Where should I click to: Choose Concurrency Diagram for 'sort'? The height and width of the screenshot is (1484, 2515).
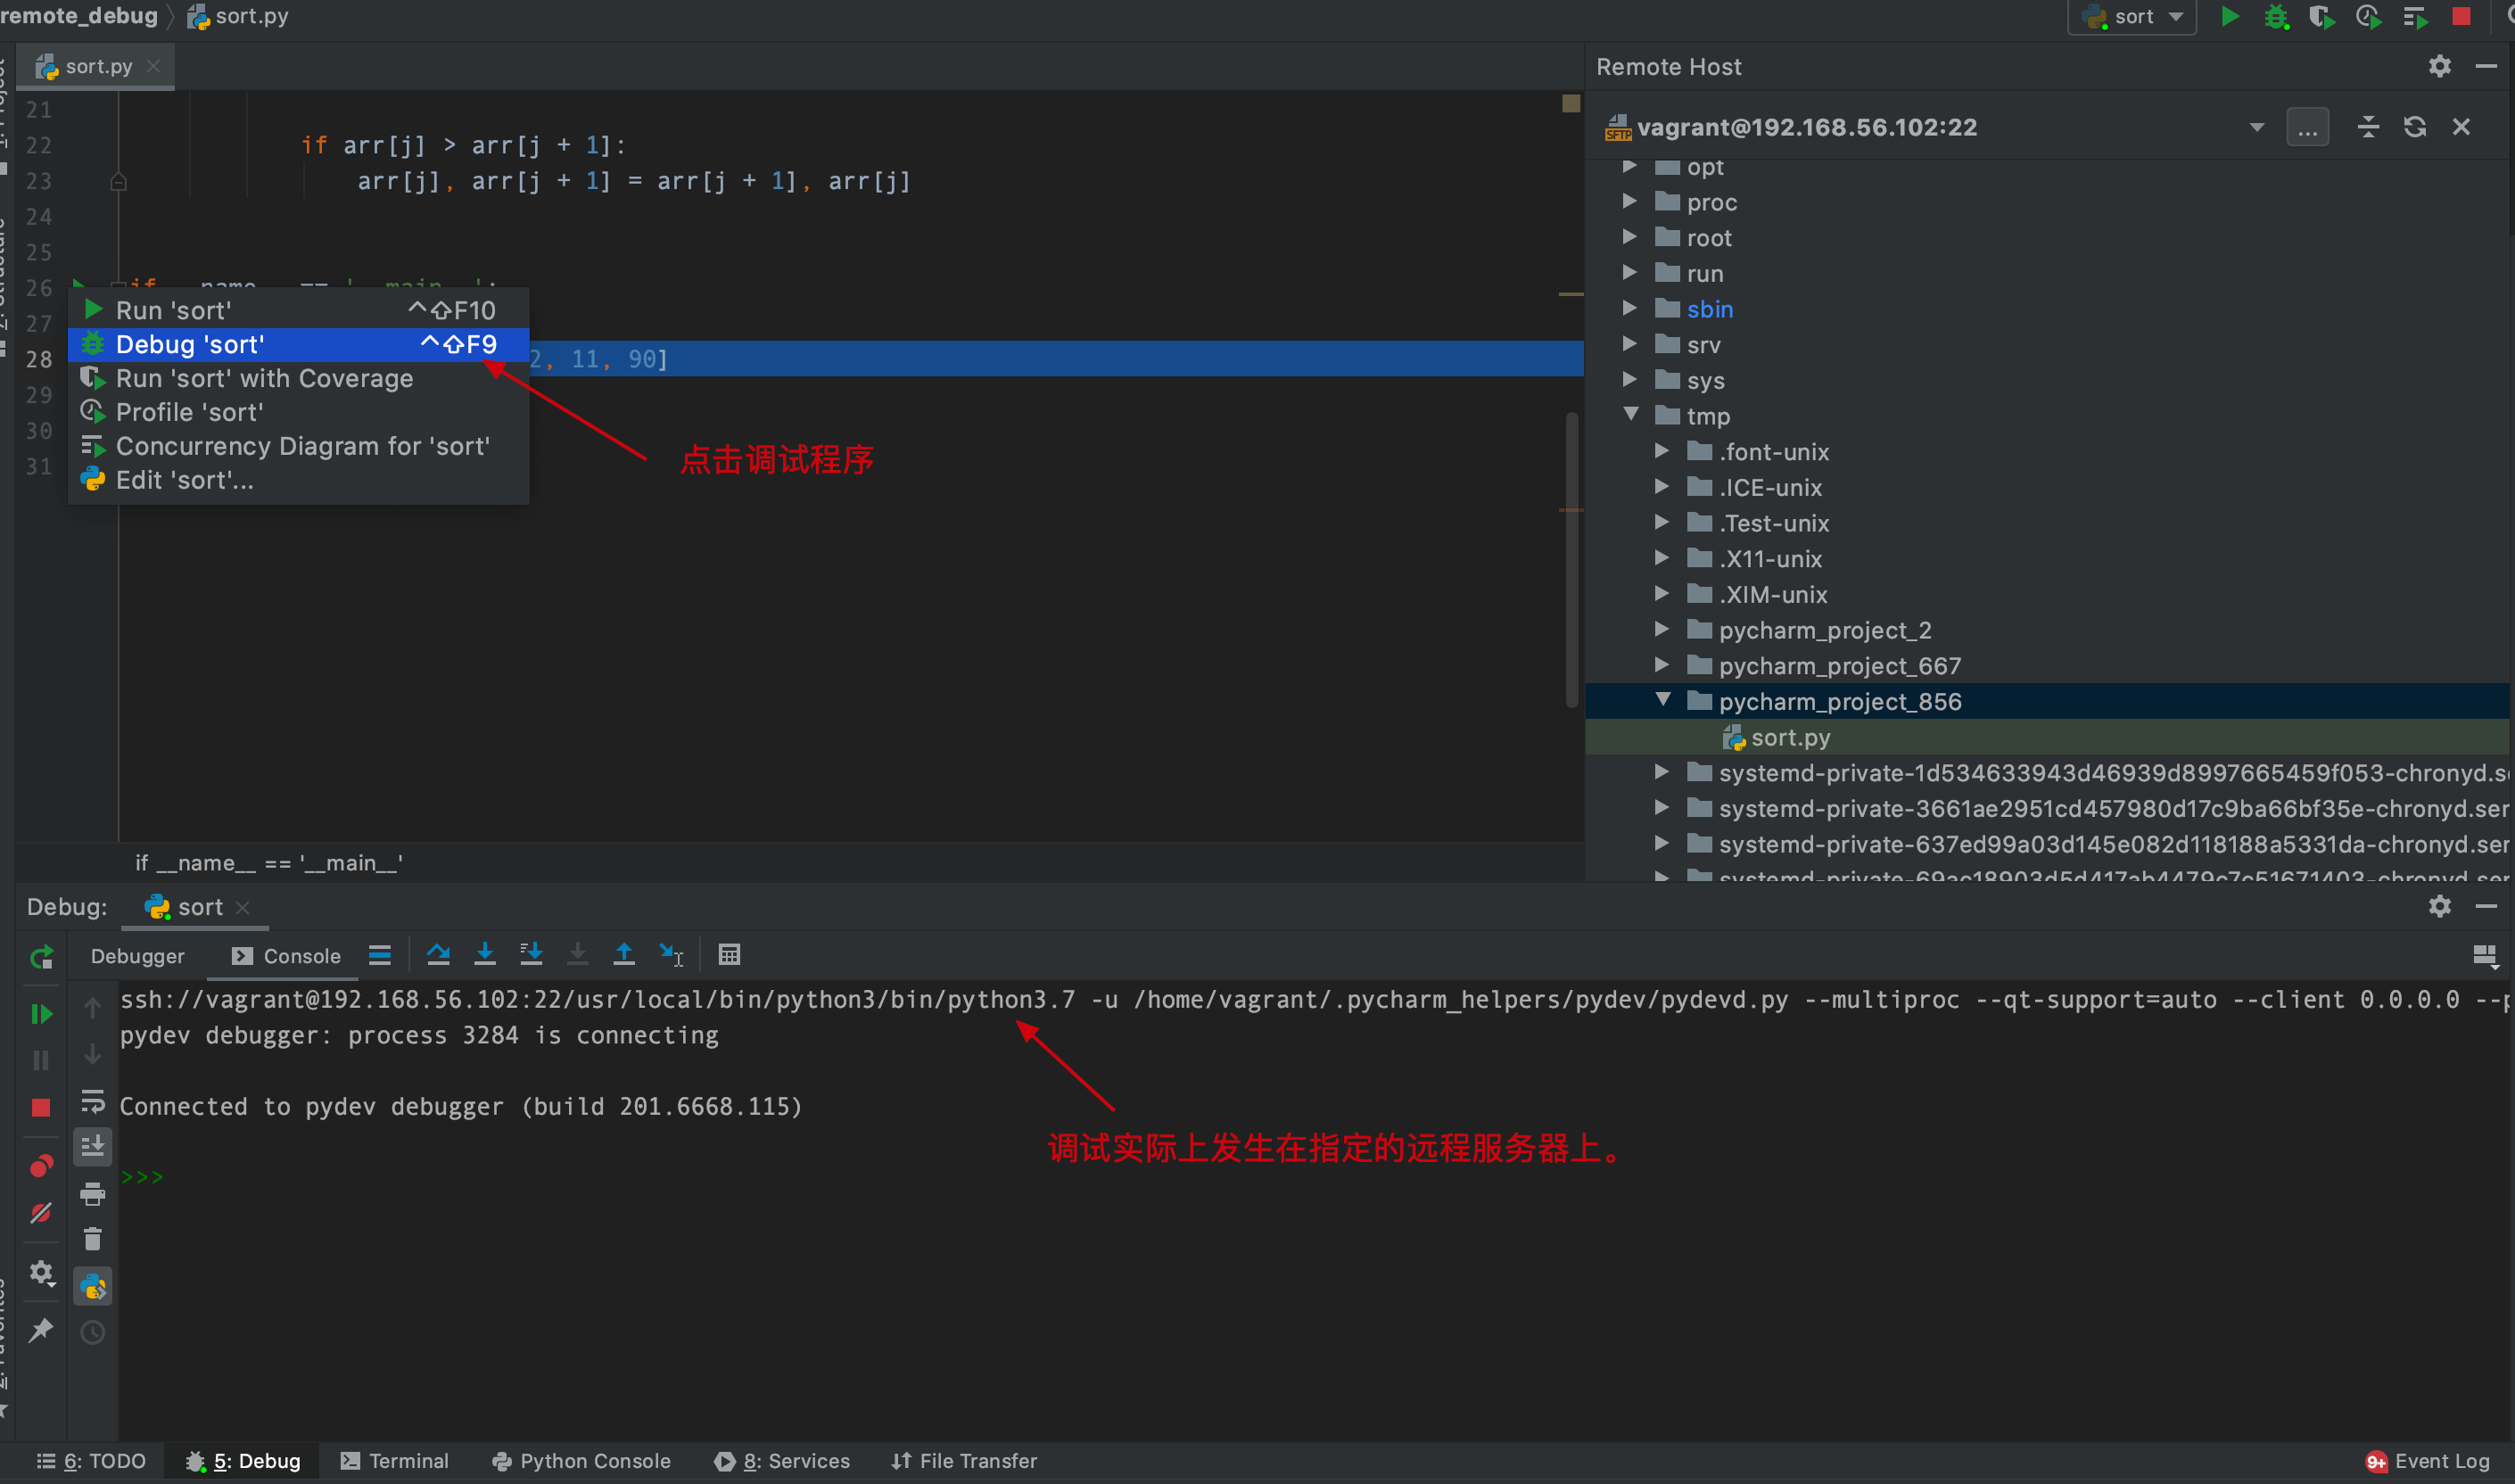click(298, 446)
